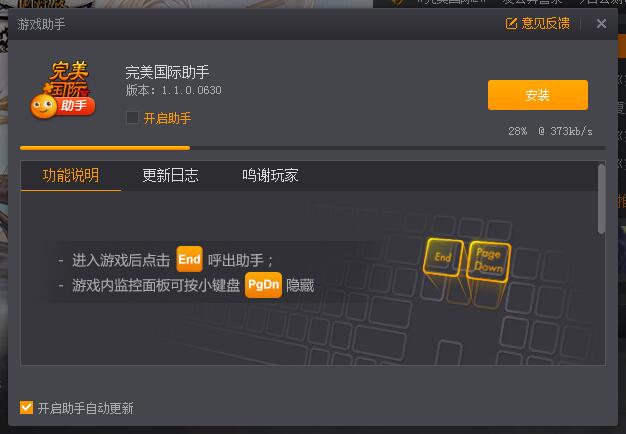Viewport: 626px width, 434px height.
Task: Open the 更新日志 tab
Action: click(170, 175)
